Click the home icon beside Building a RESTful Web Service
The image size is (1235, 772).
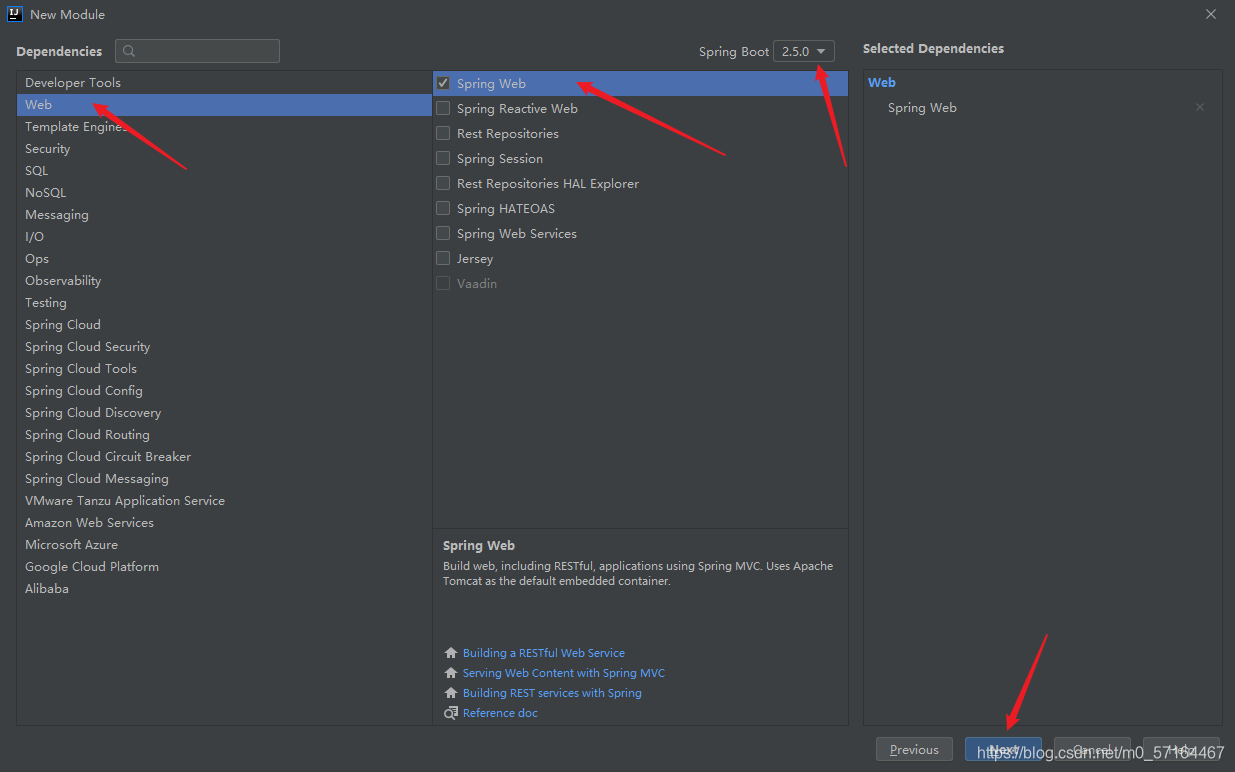click(451, 653)
